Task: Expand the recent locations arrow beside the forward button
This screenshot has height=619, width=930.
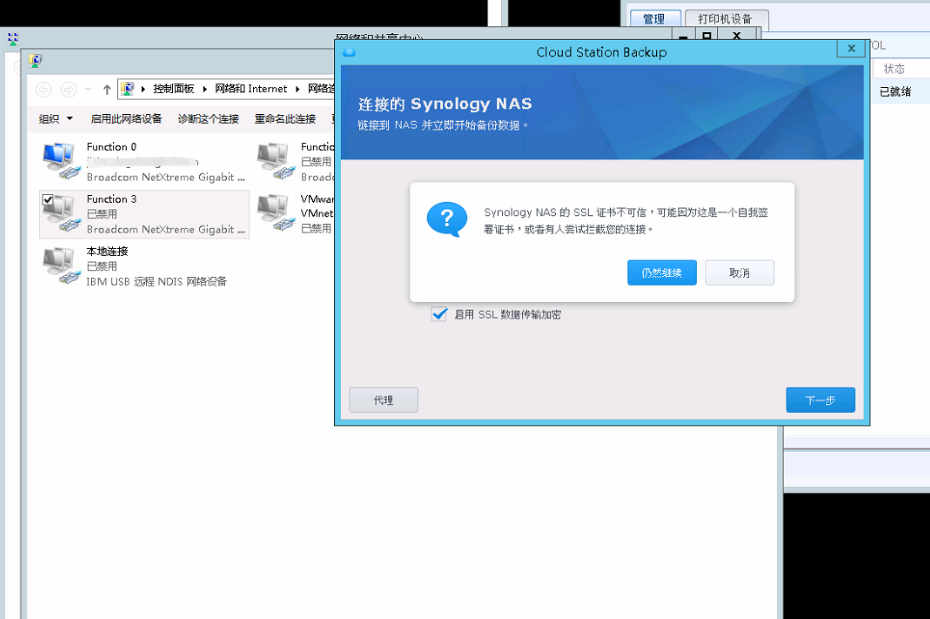Action: coord(88,89)
